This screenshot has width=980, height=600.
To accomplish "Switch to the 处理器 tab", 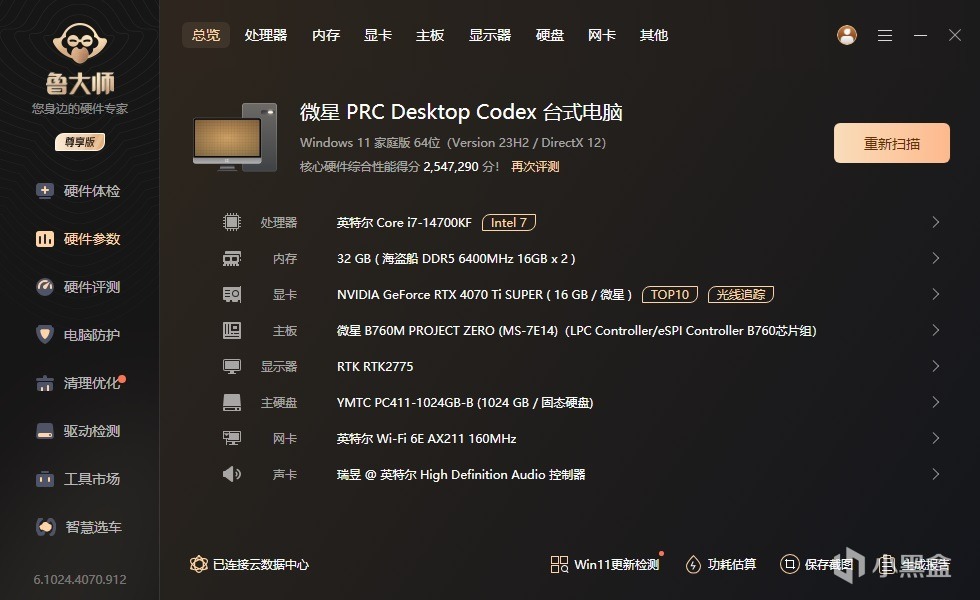I will click(266, 35).
